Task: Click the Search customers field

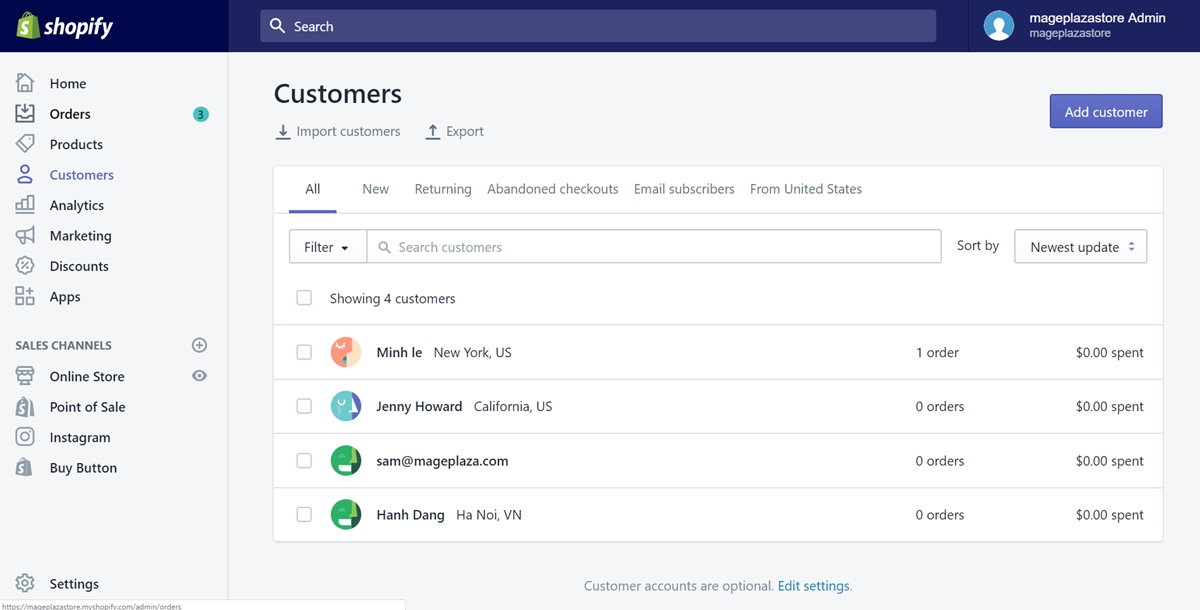Action: point(654,247)
